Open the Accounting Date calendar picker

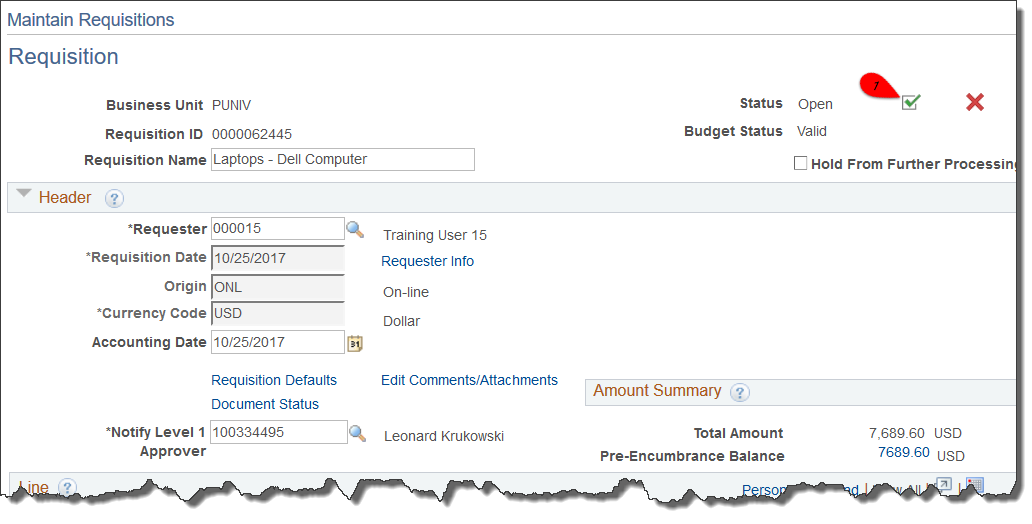point(355,343)
